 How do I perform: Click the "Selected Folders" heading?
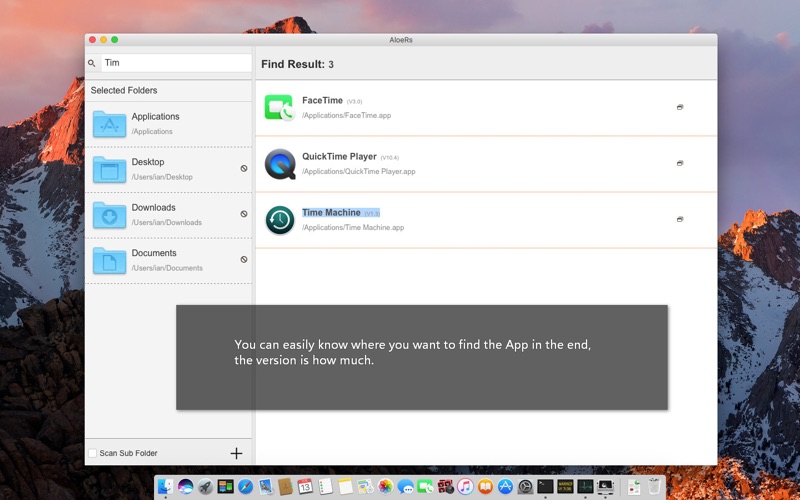click(124, 90)
